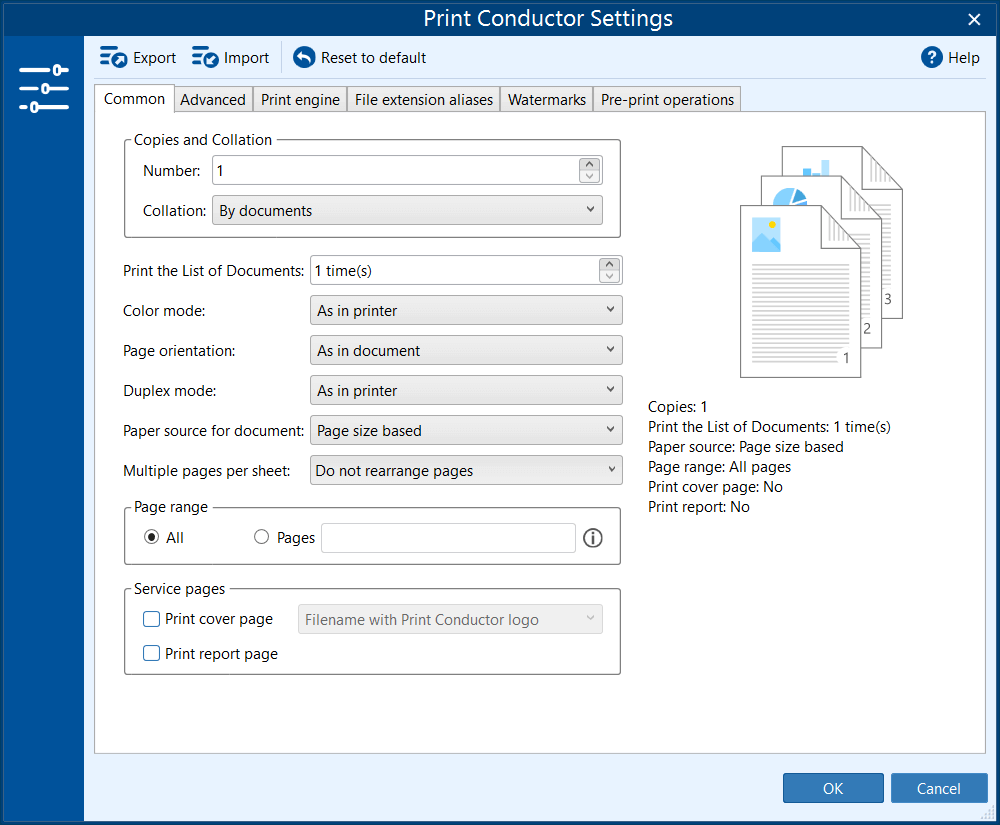Click the Cancel button

click(x=938, y=788)
